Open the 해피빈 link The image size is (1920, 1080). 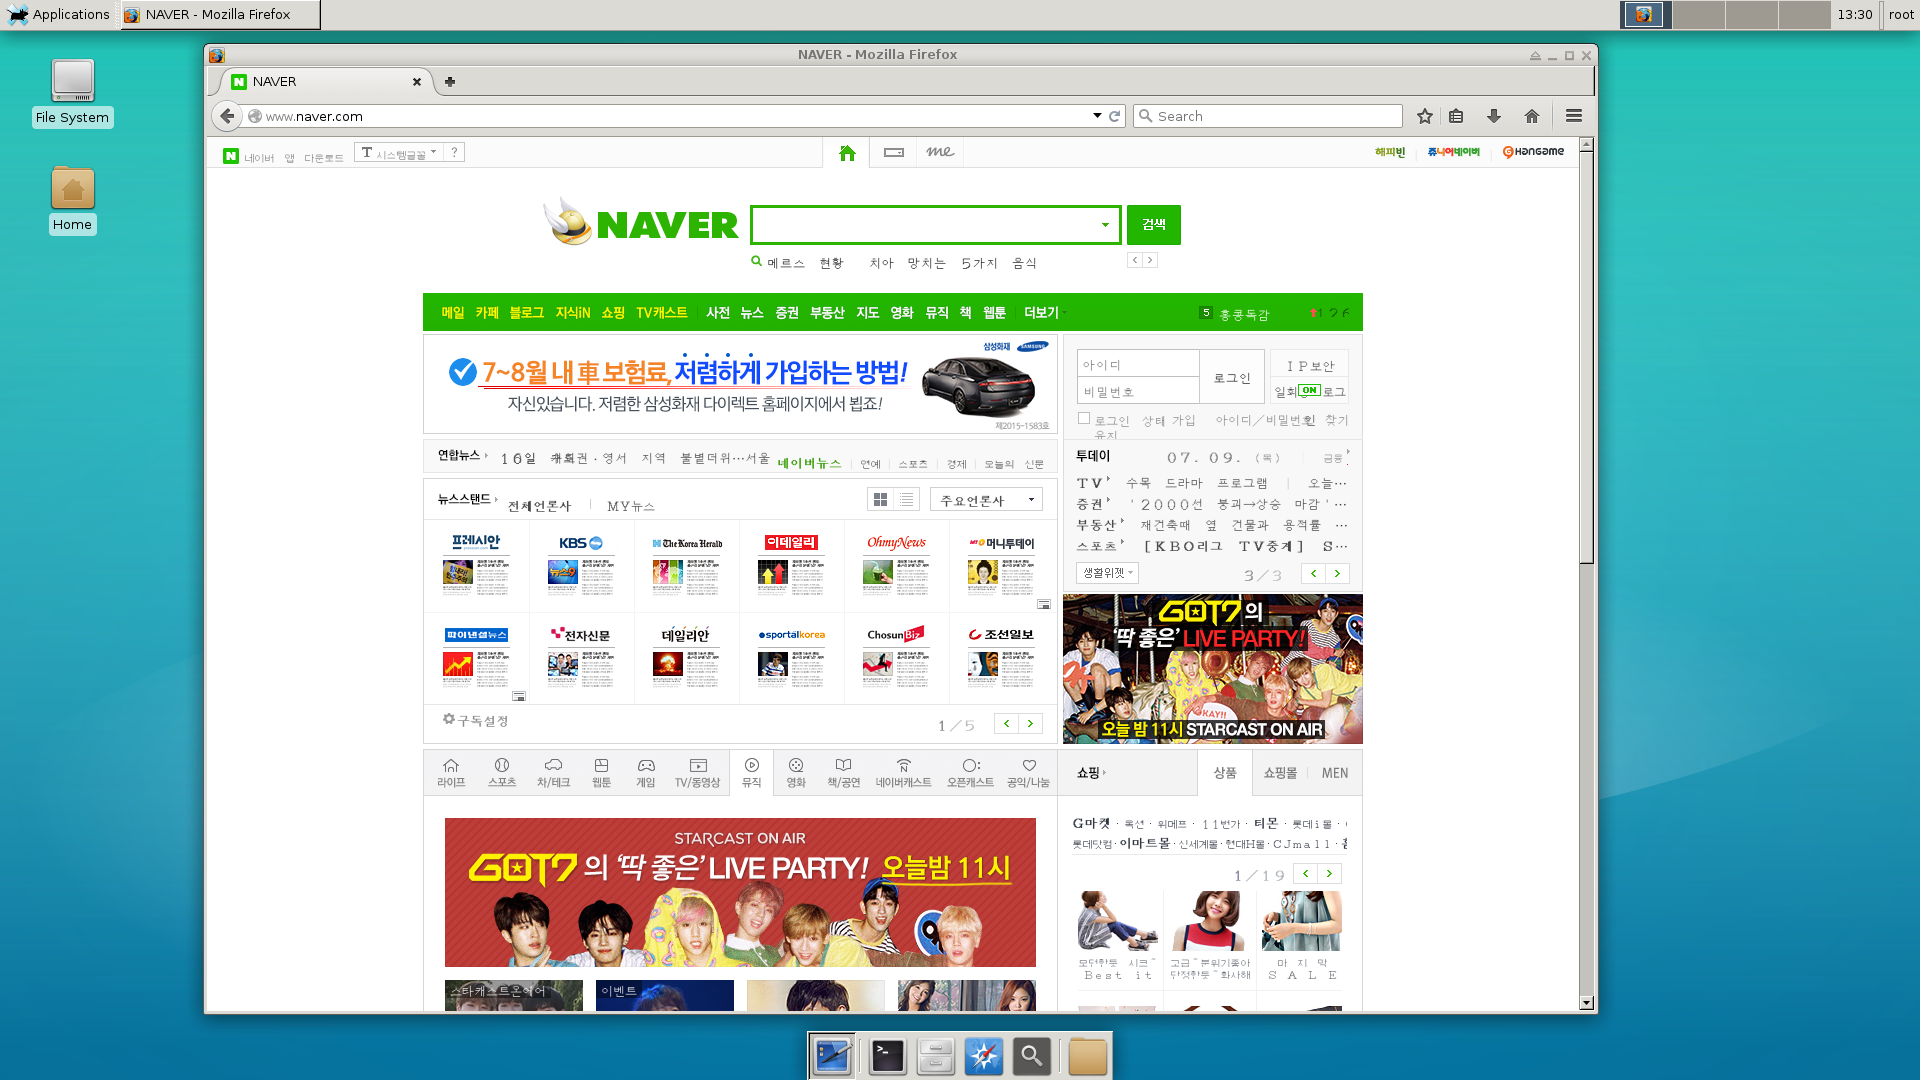pos(1390,152)
